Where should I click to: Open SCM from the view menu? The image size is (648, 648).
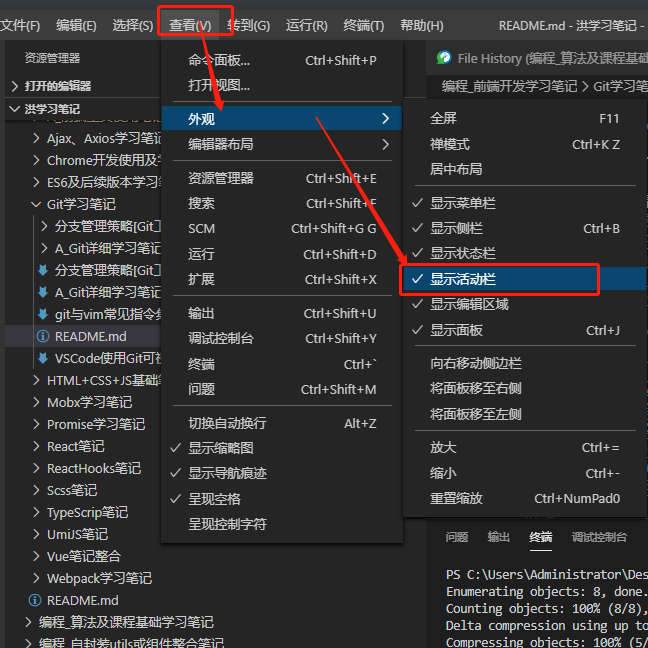(281, 229)
